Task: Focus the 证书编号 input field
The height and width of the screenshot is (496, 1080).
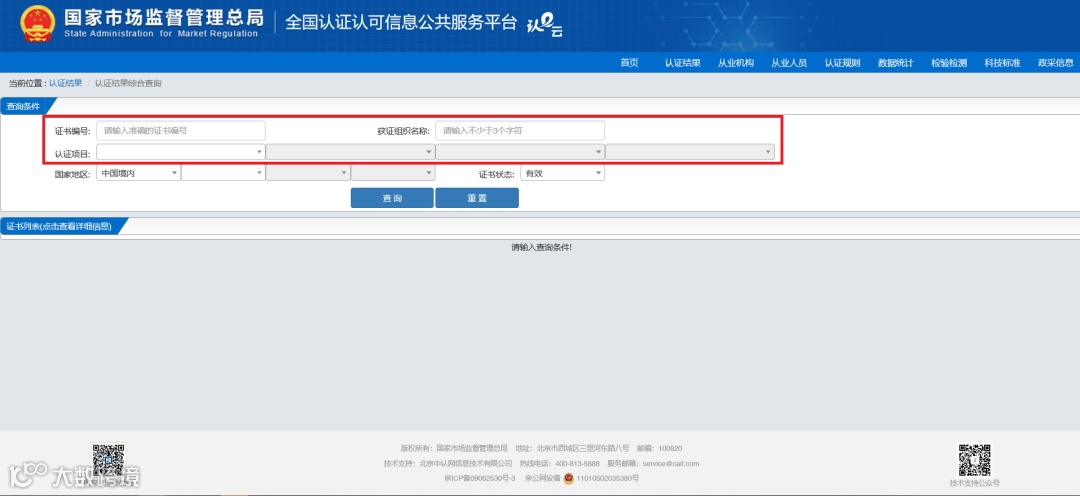Action: 180,130
